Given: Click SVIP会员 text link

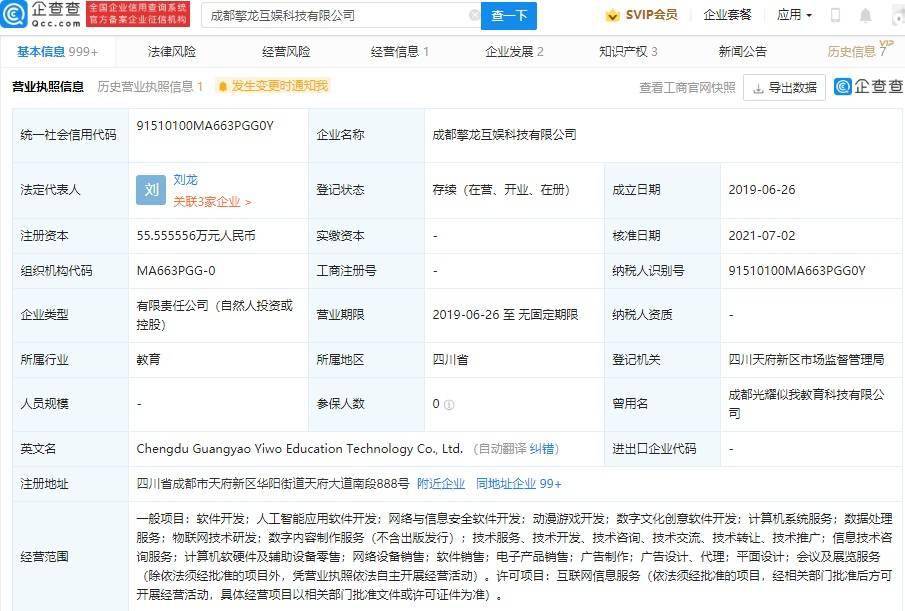Looking at the screenshot, I should coord(652,15).
